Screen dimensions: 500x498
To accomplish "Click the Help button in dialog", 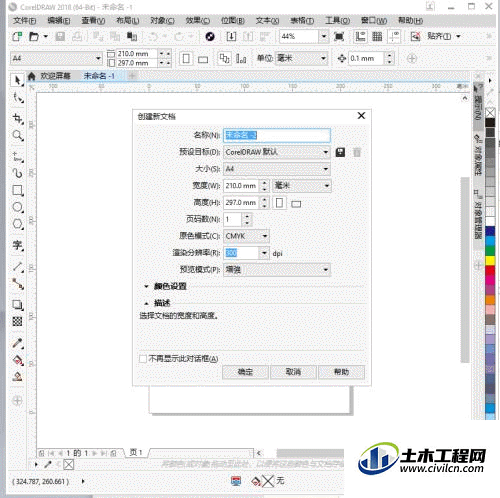I will coord(341,372).
